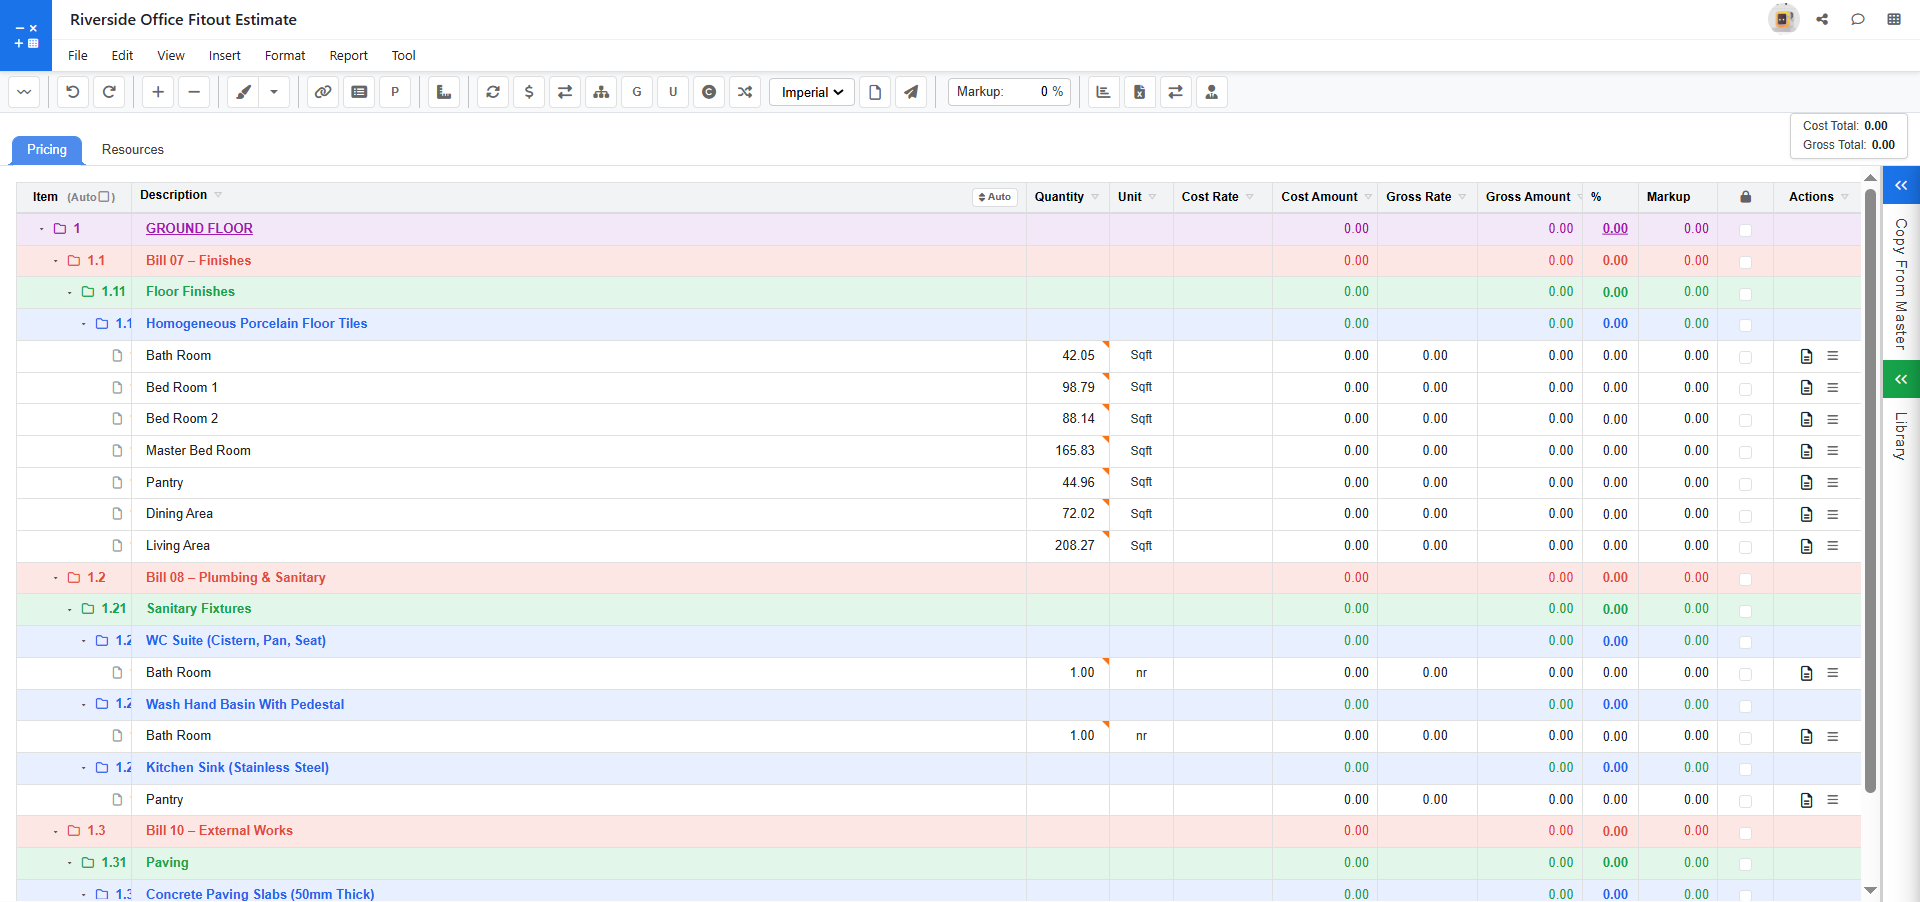Open actions hamburger menu for Living Area row
This screenshot has height=902, width=1920.
(x=1833, y=546)
